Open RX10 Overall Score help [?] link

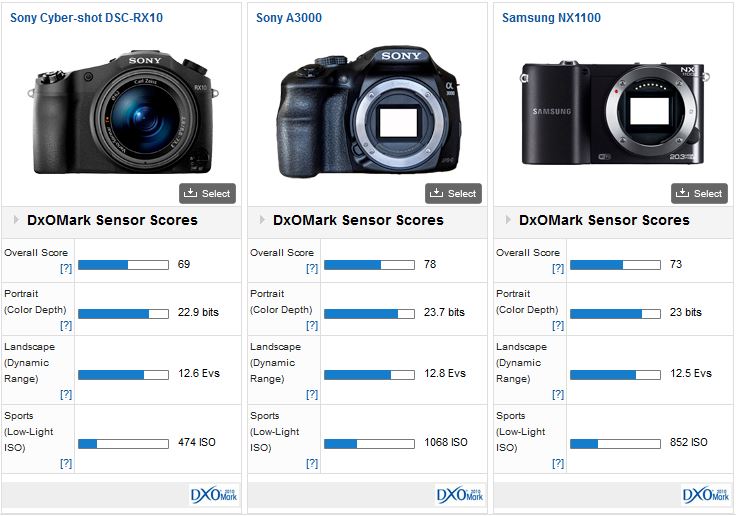(66, 268)
